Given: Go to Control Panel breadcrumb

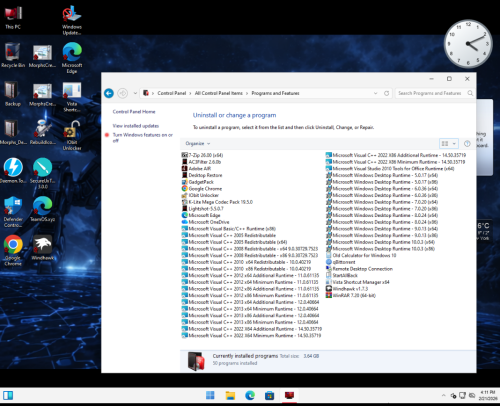Looking at the screenshot, I should [x=172, y=93].
